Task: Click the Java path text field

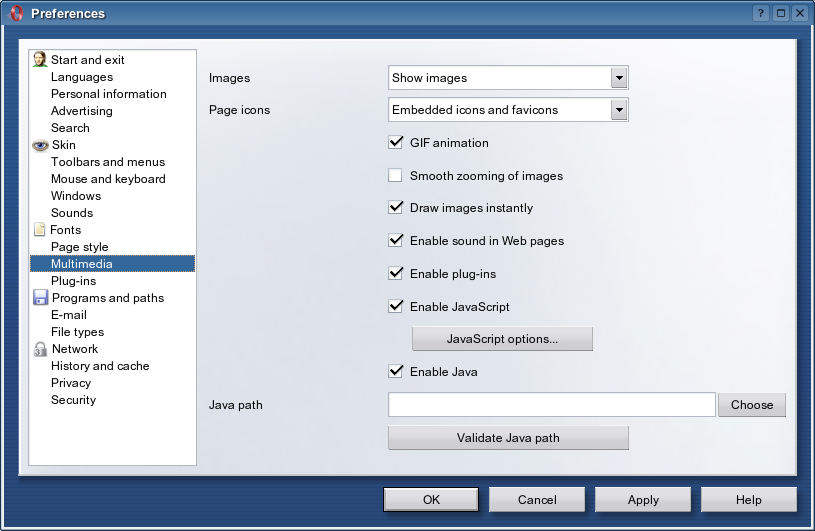Action: click(x=551, y=405)
